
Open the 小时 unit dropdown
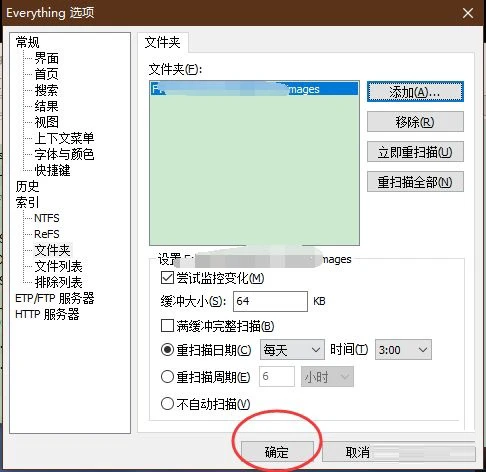327,377
